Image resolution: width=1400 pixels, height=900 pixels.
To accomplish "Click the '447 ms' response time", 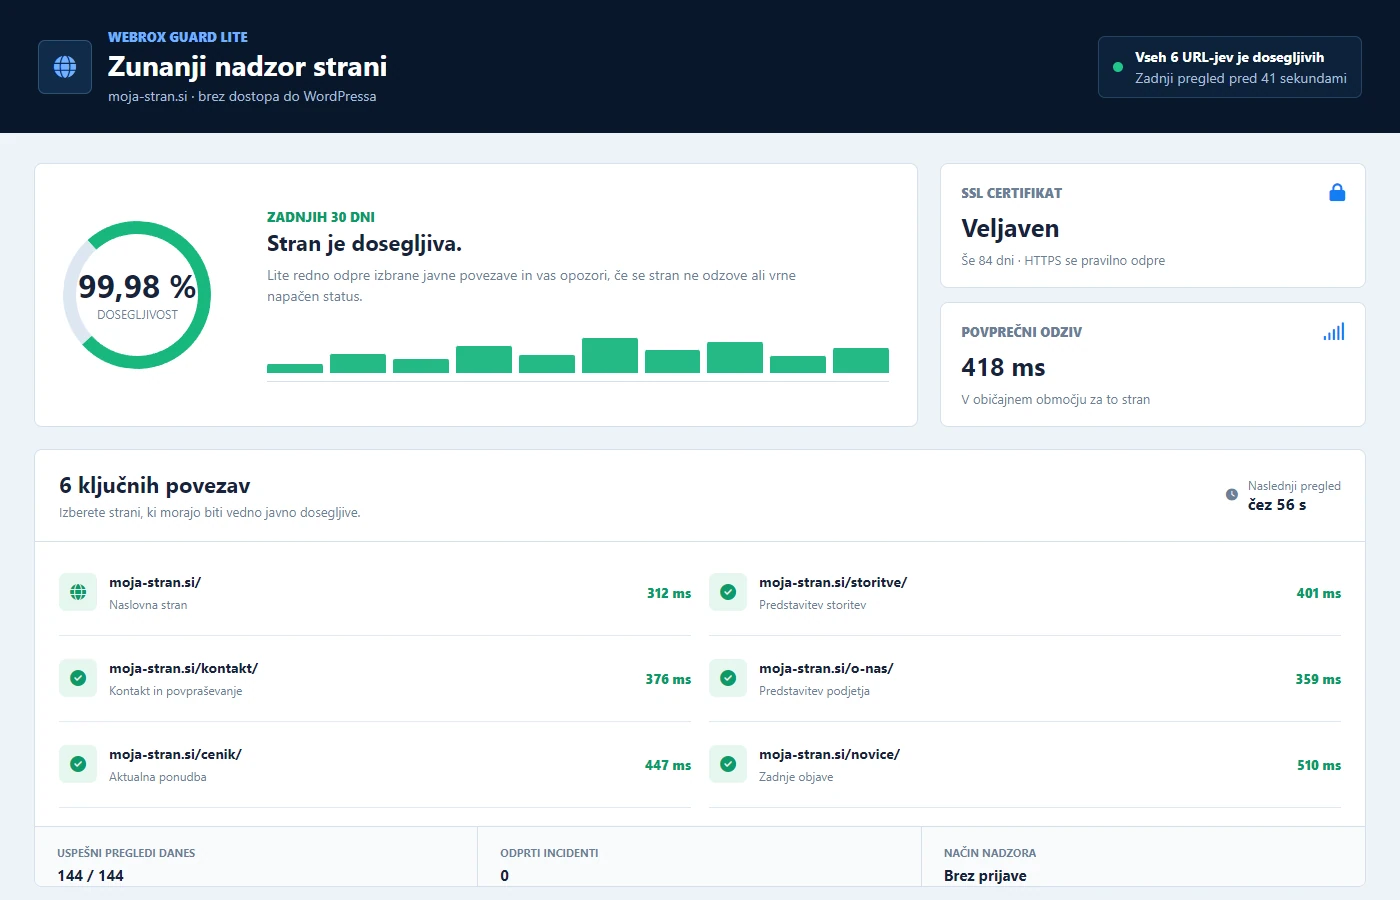I will coord(668,765).
